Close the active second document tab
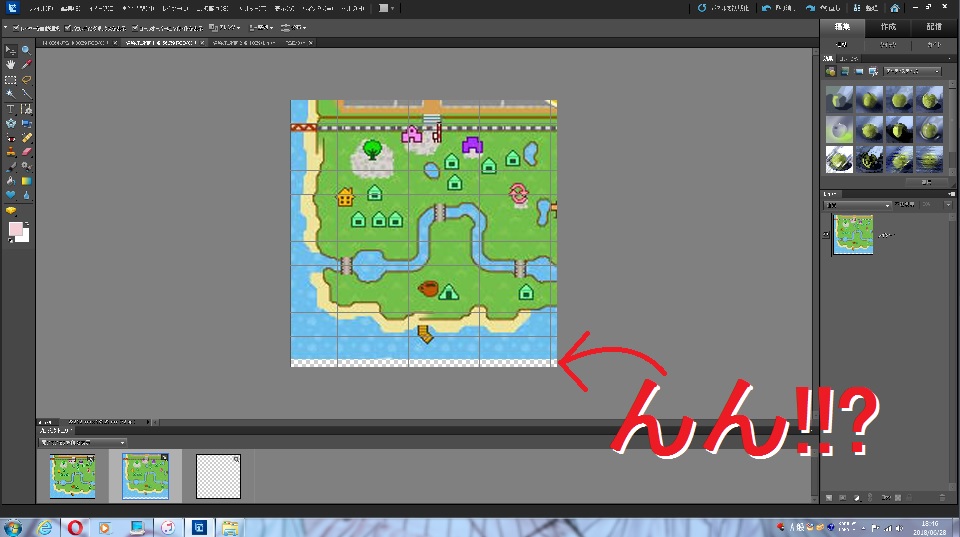 coord(202,43)
